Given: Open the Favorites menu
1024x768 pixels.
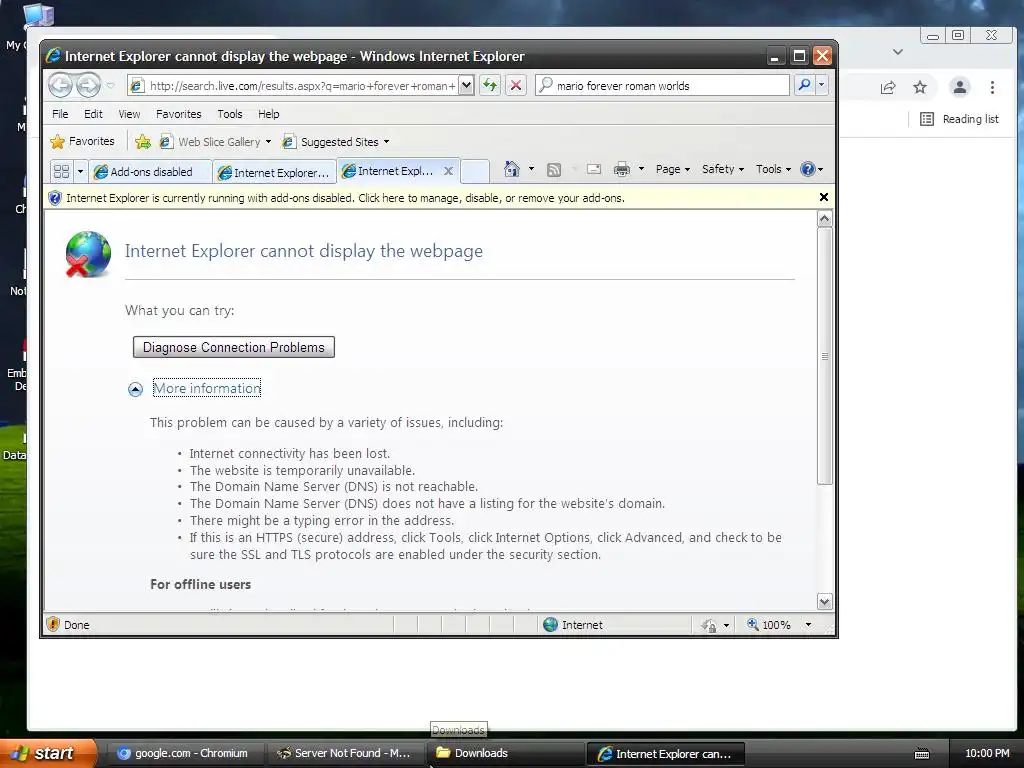Looking at the screenshot, I should pos(178,114).
